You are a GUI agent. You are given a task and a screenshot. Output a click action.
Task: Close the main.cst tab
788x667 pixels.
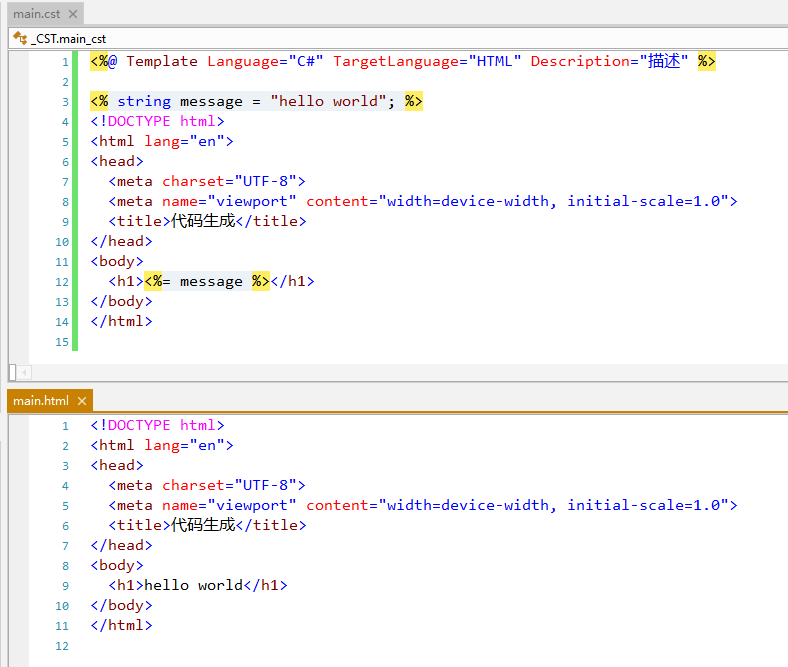click(x=73, y=14)
